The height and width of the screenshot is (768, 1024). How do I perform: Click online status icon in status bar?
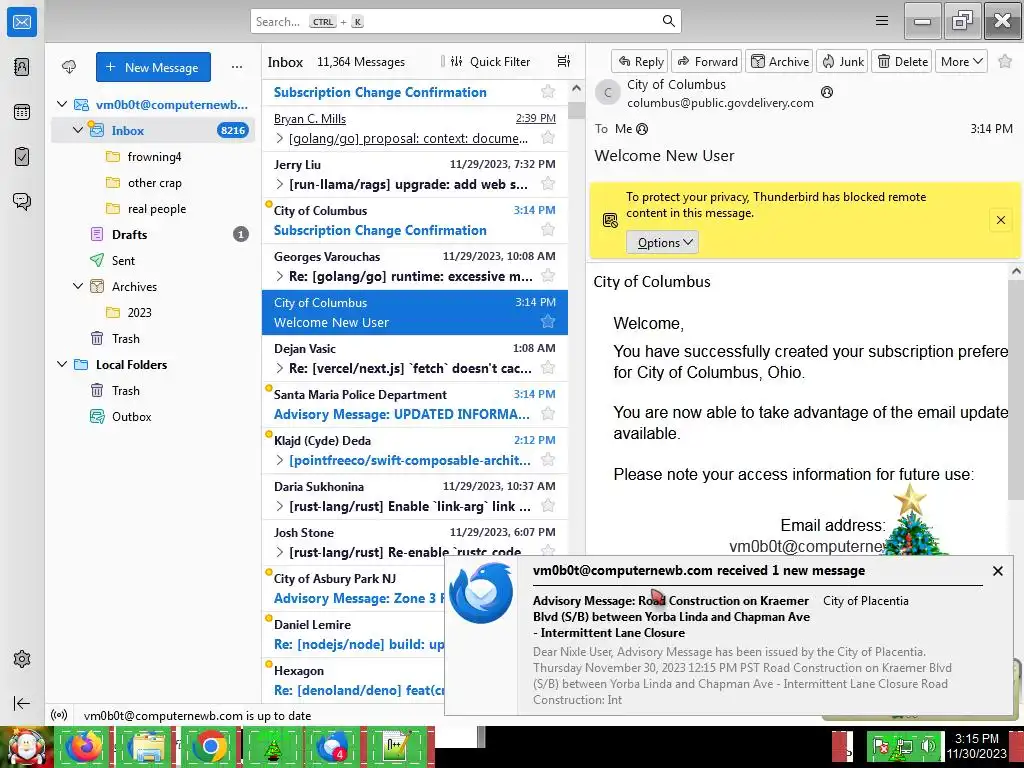[59, 715]
